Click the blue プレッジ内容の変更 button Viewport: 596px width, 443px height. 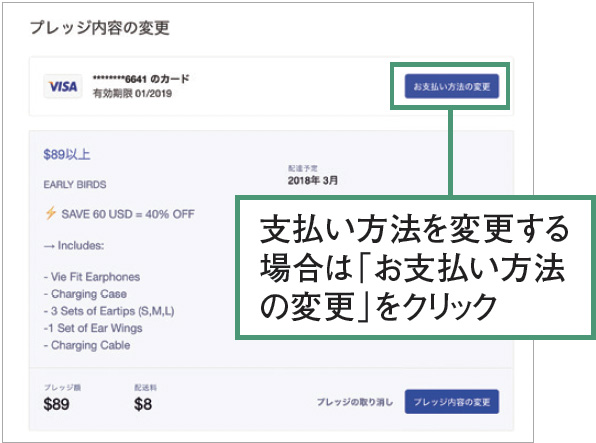tap(452, 402)
